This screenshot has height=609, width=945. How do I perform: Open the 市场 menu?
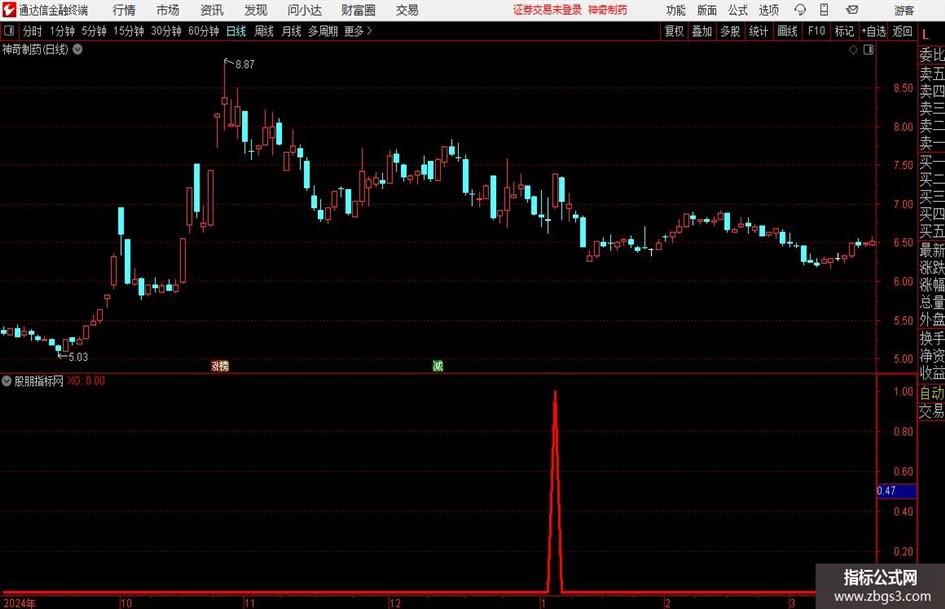(x=168, y=10)
